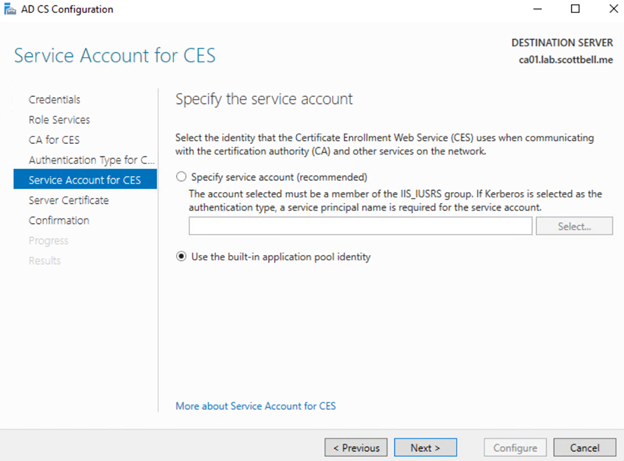Click the Configure button
This screenshot has width=624, height=461.
click(514, 448)
